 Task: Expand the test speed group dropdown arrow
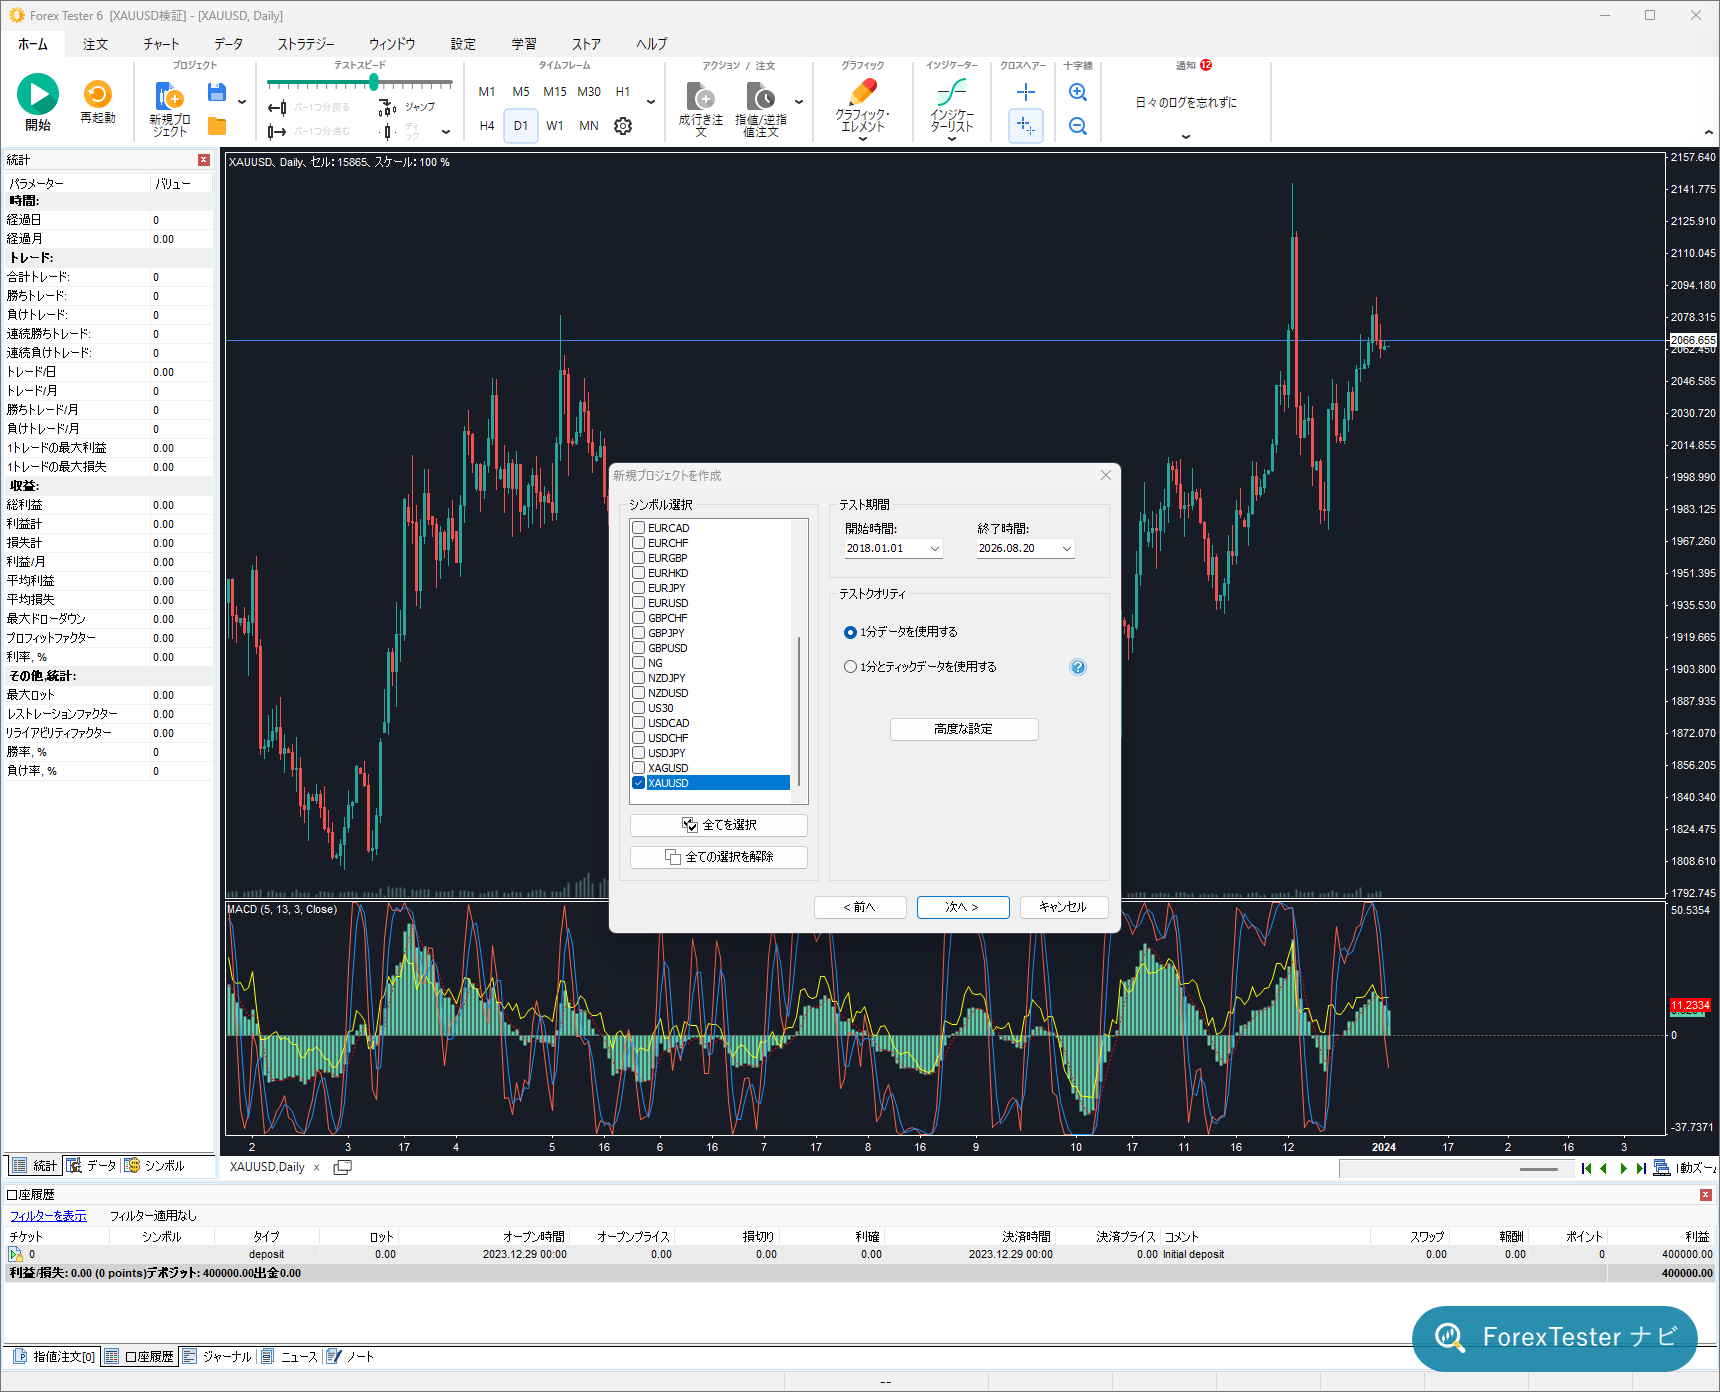(446, 132)
